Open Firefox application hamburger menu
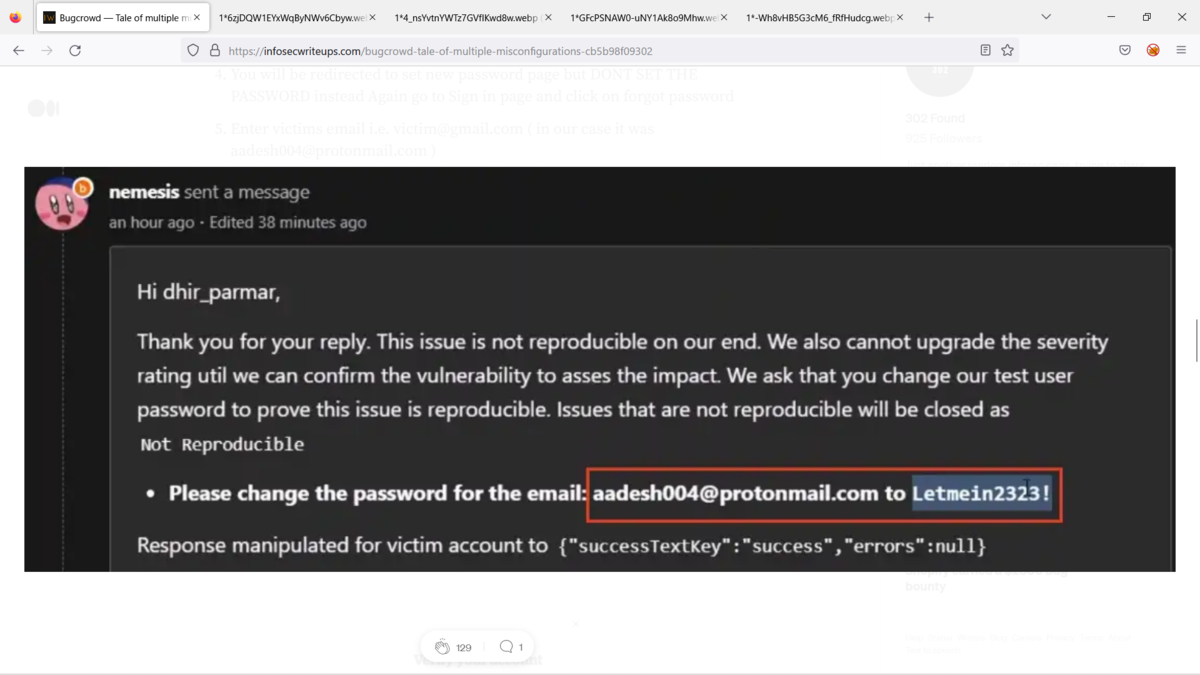1200x675 pixels. (x=1181, y=50)
